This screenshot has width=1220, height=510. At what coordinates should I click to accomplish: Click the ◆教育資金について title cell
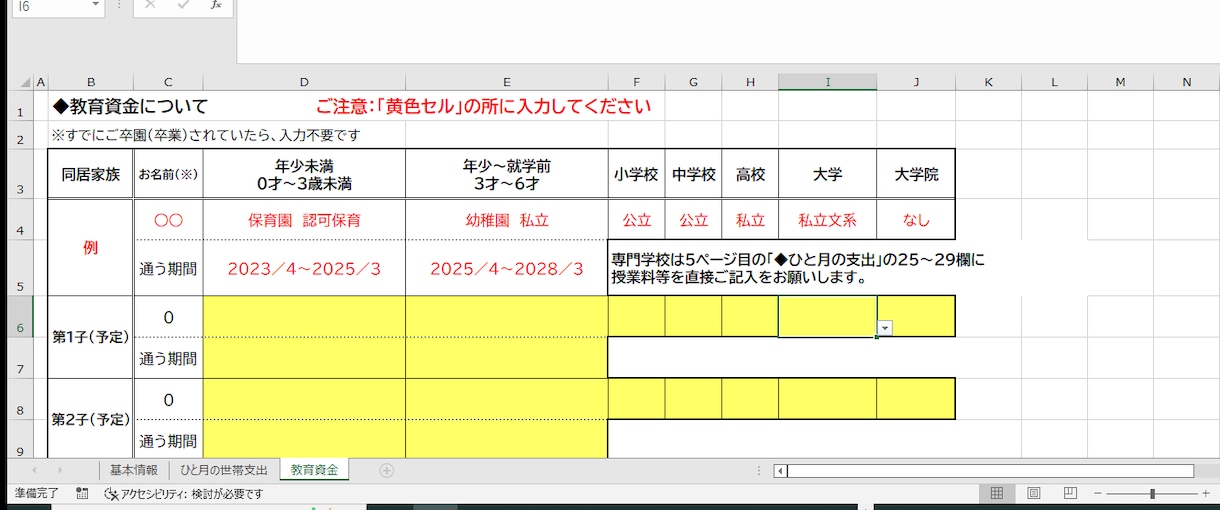point(130,106)
